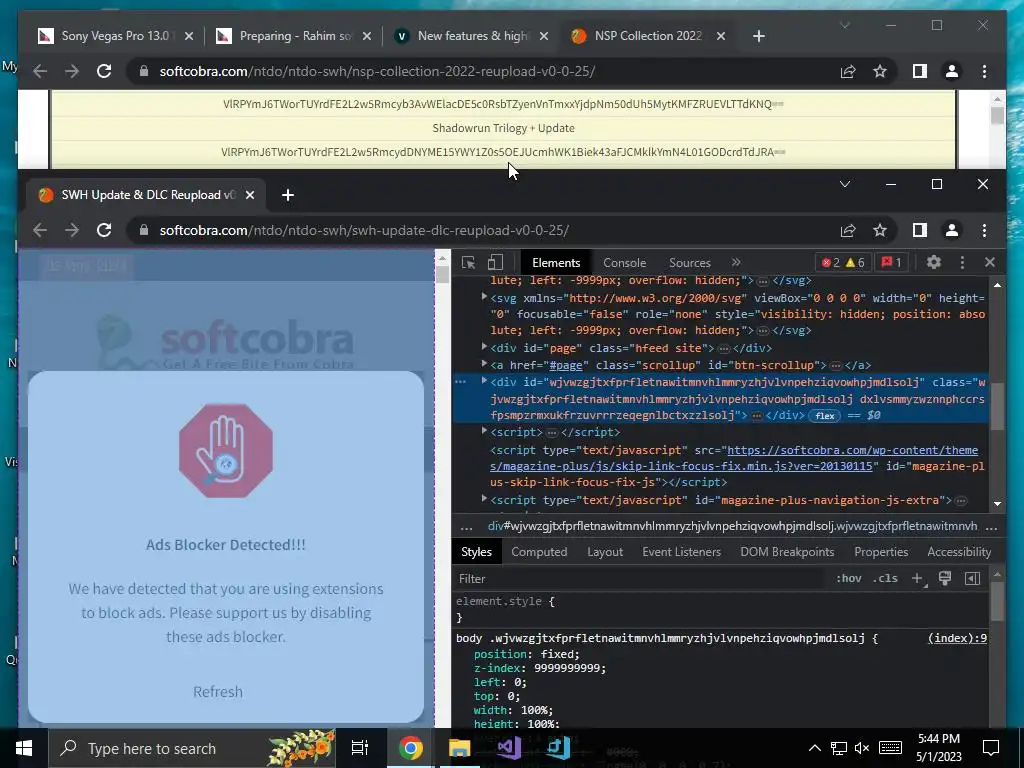Open DevTools customize three-dot menu
This screenshot has height=768, width=1024.
(962, 262)
